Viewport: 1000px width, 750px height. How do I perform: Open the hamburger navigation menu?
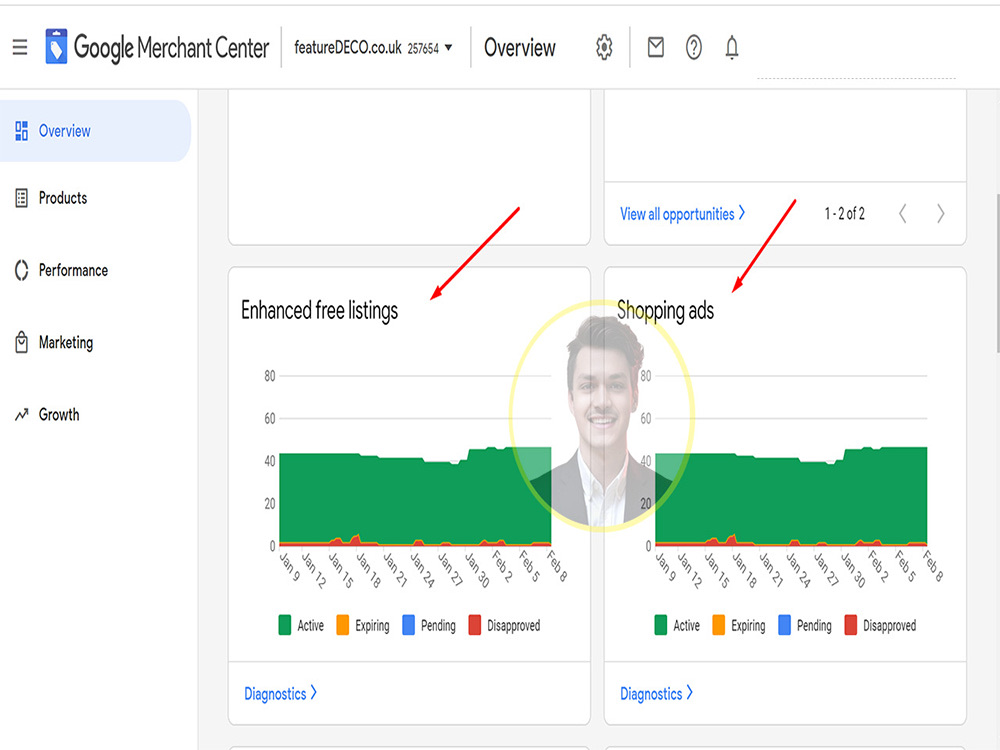point(20,47)
